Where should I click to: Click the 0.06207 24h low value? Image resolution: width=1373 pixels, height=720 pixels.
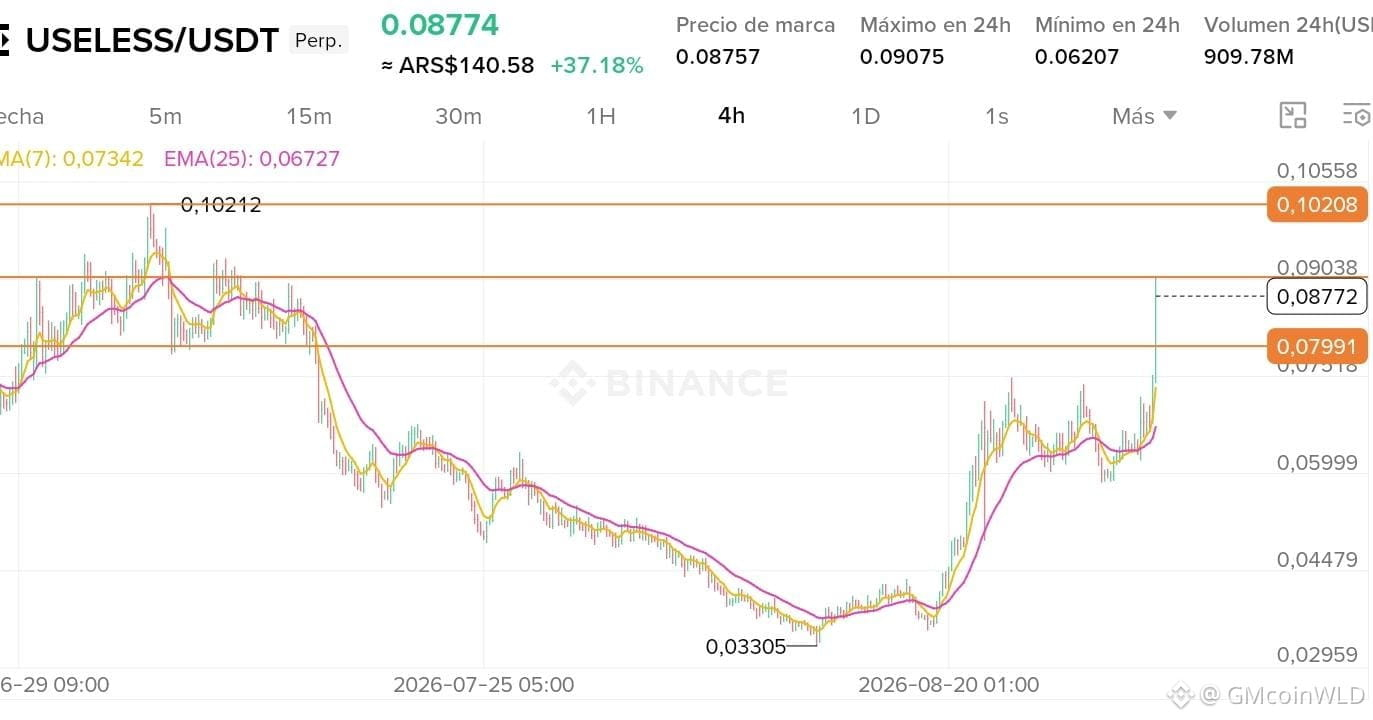click(x=1077, y=57)
